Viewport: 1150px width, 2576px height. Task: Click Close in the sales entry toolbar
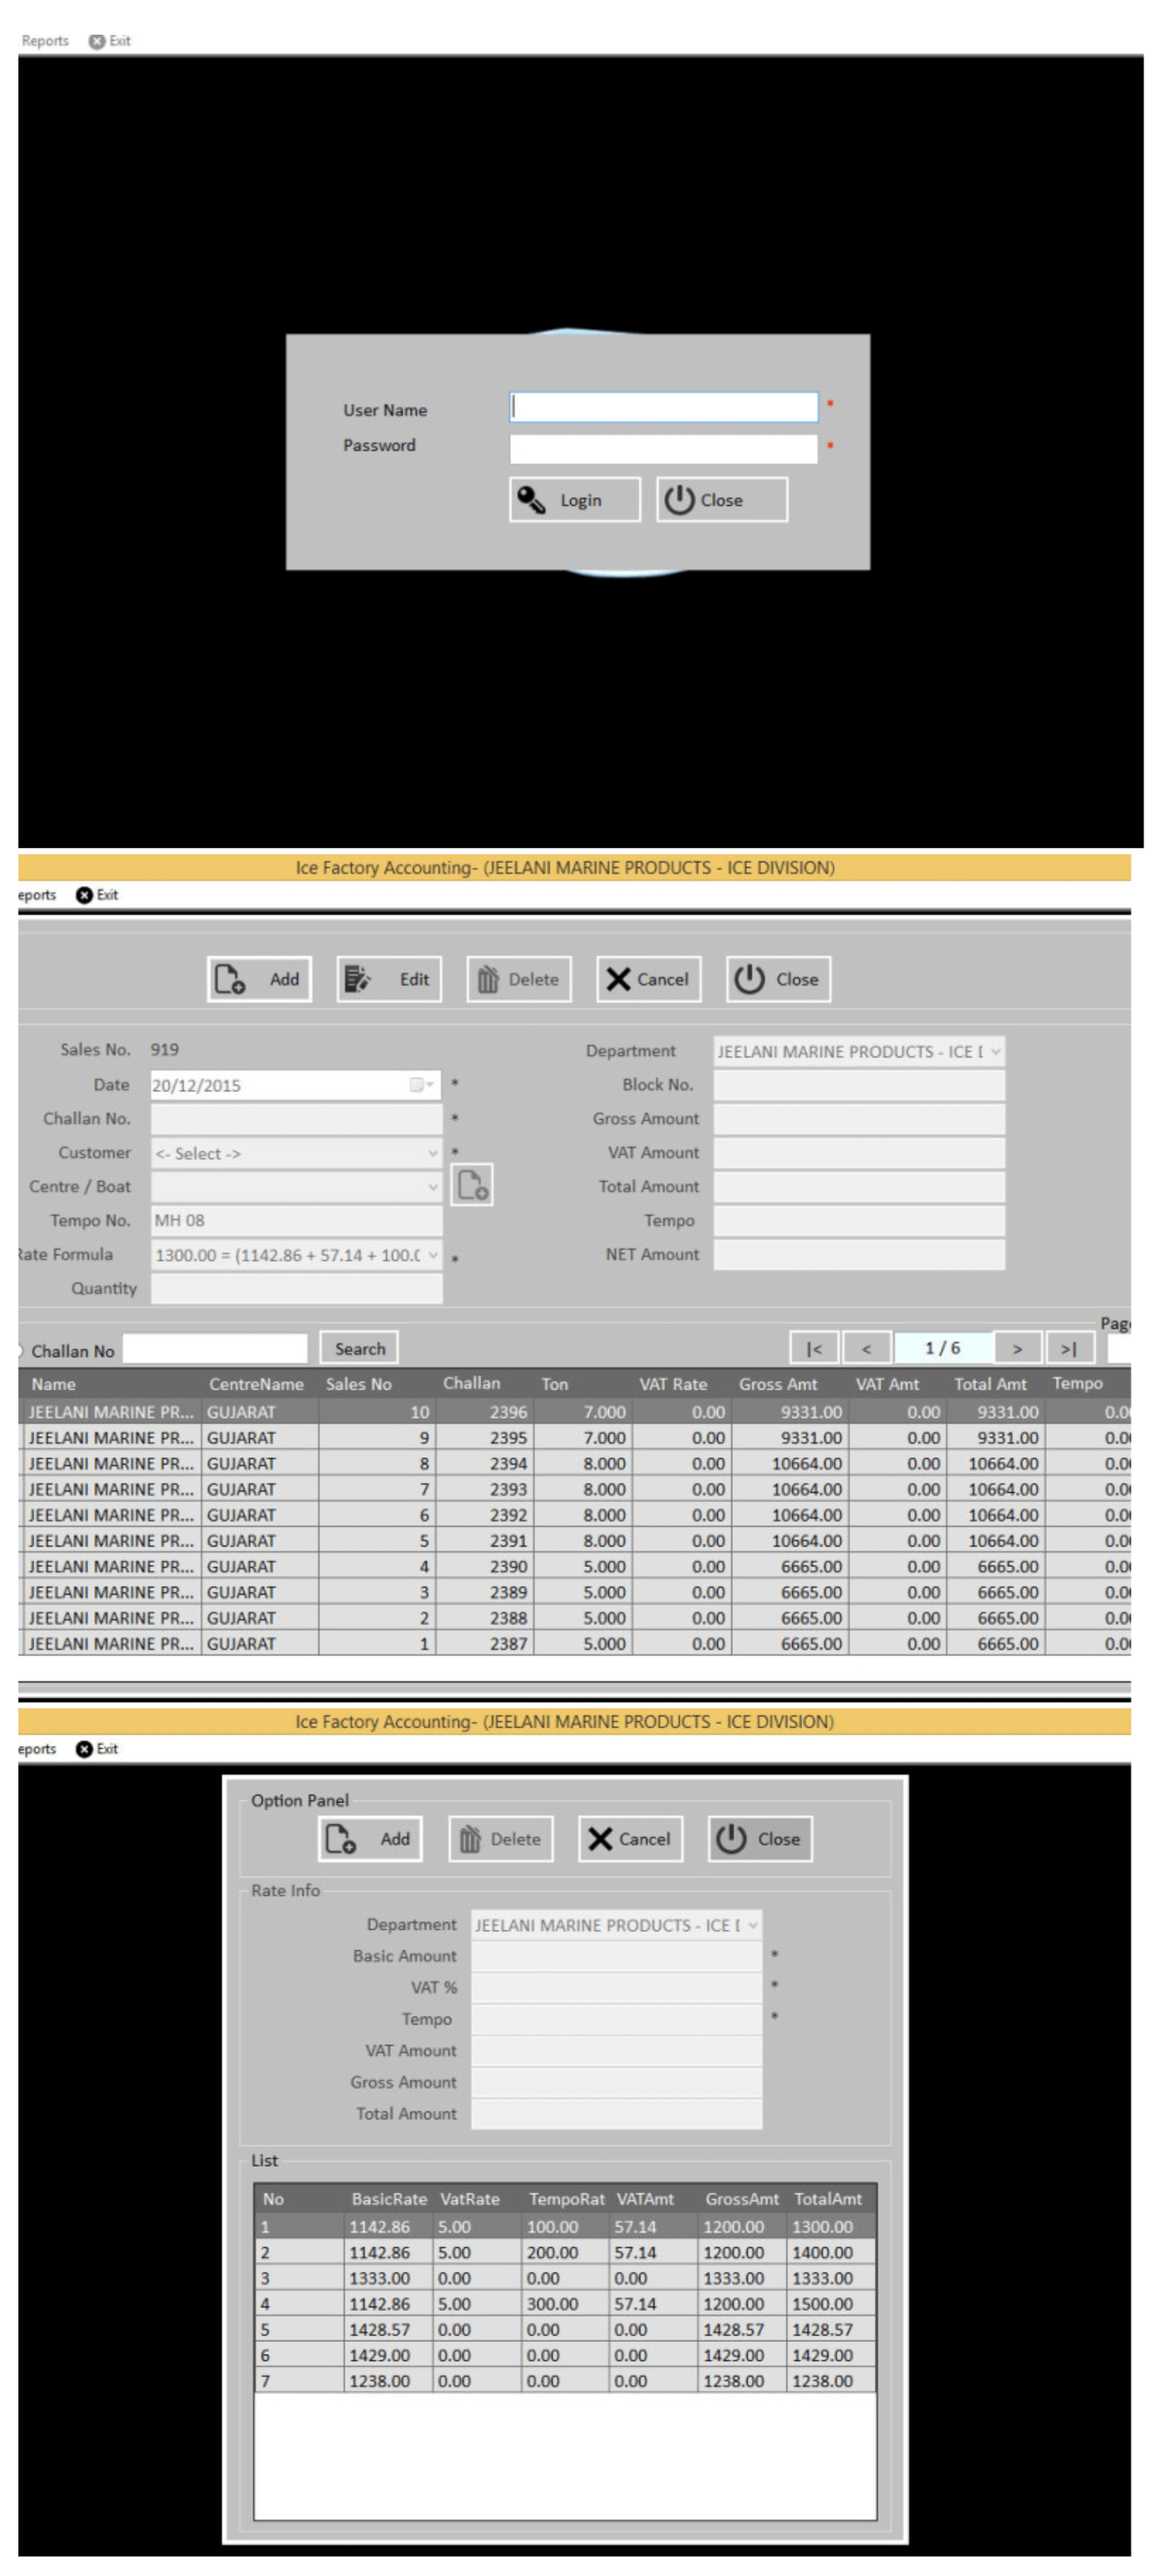778,979
